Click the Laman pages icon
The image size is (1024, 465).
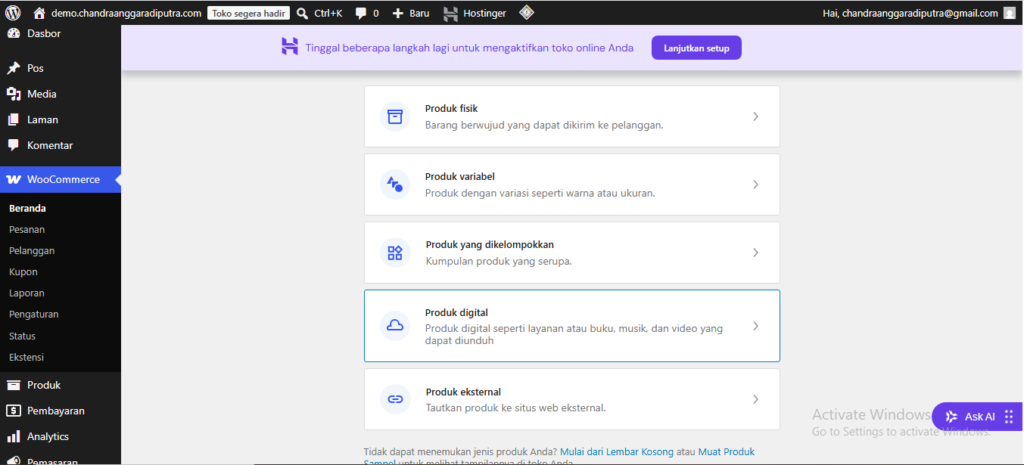pyautogui.click(x=14, y=120)
